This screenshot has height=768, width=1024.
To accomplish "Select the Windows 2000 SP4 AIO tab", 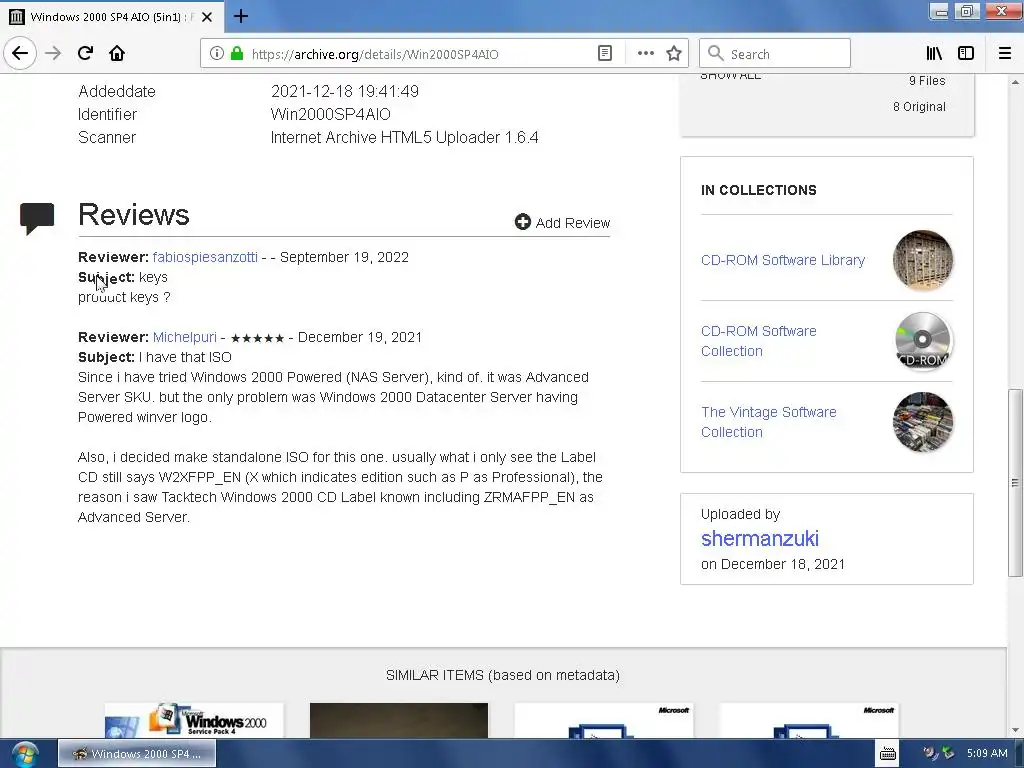I will pyautogui.click(x=112, y=17).
